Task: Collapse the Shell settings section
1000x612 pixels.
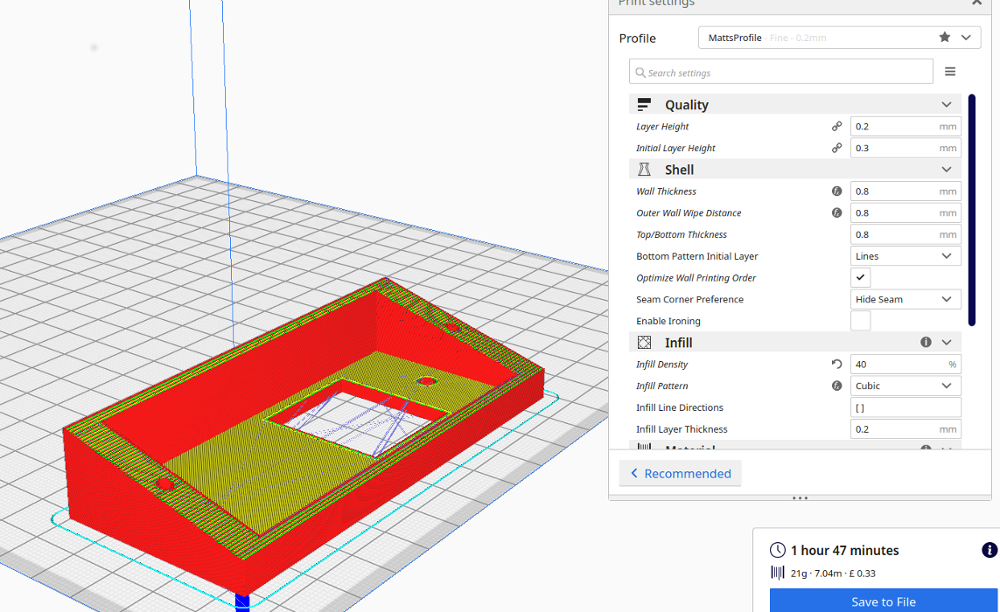Action: [946, 170]
